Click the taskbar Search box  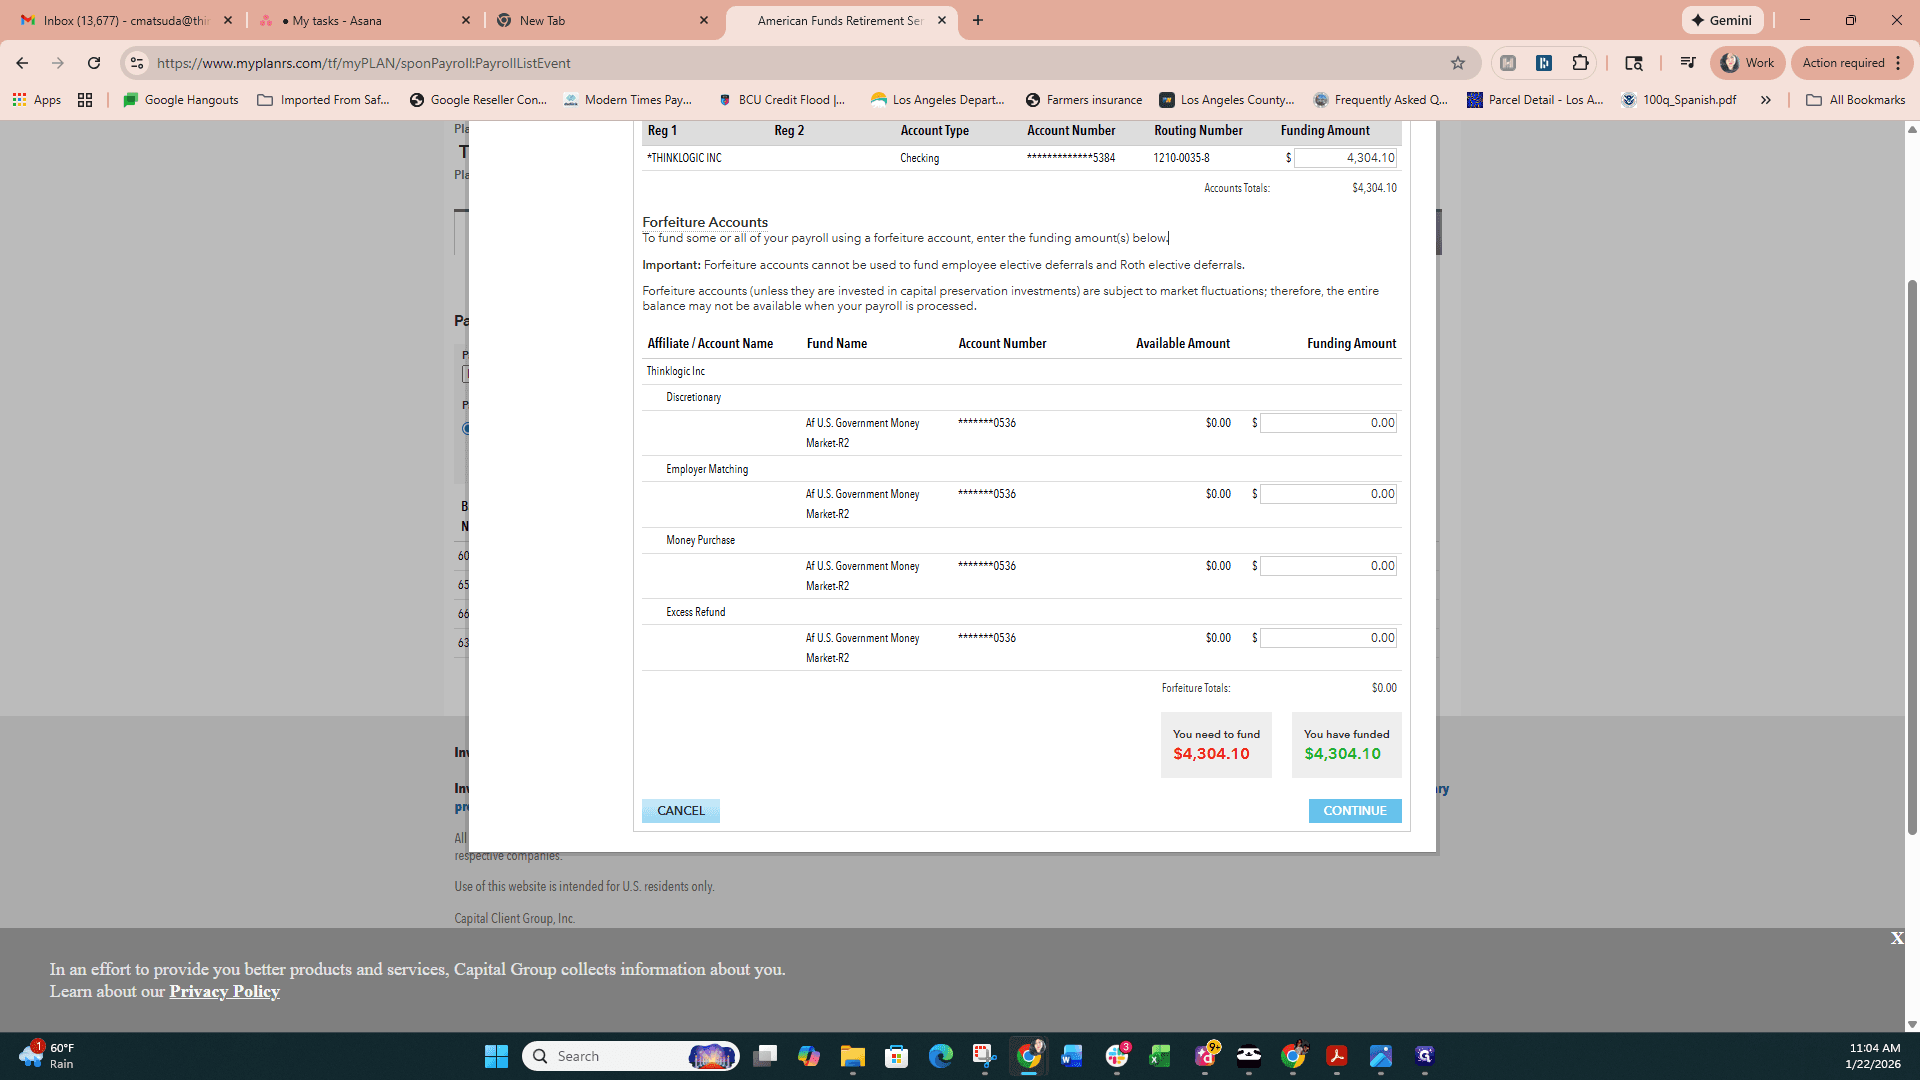[x=630, y=1056]
